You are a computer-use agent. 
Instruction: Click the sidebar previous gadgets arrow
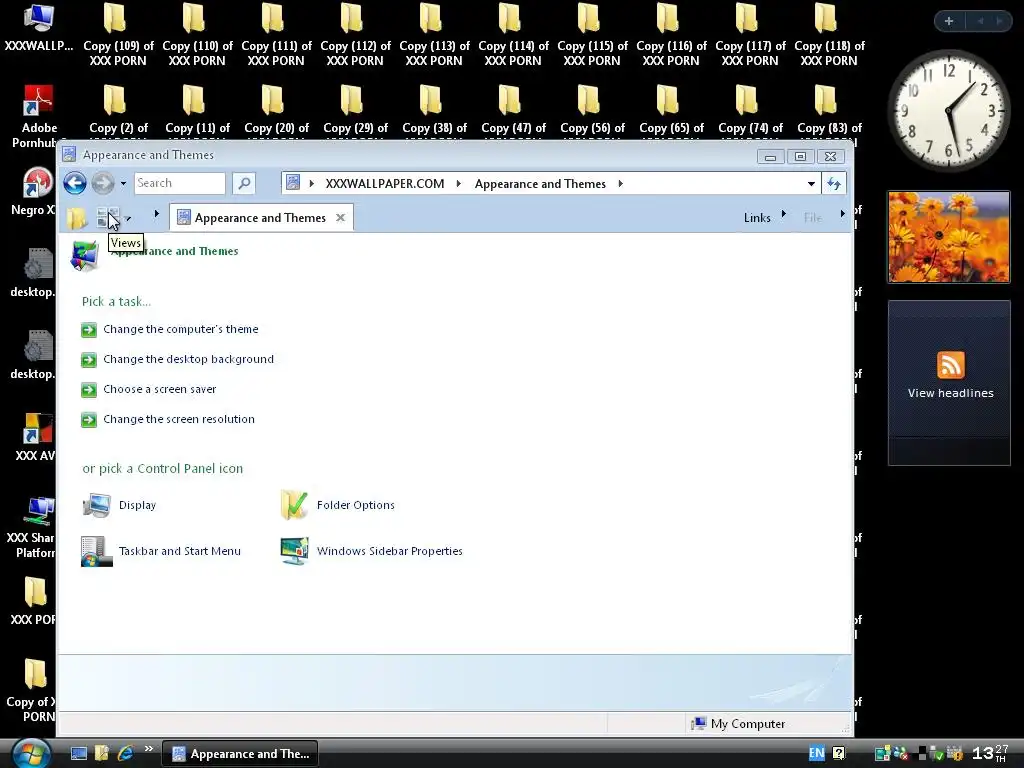pyautogui.click(x=980, y=21)
